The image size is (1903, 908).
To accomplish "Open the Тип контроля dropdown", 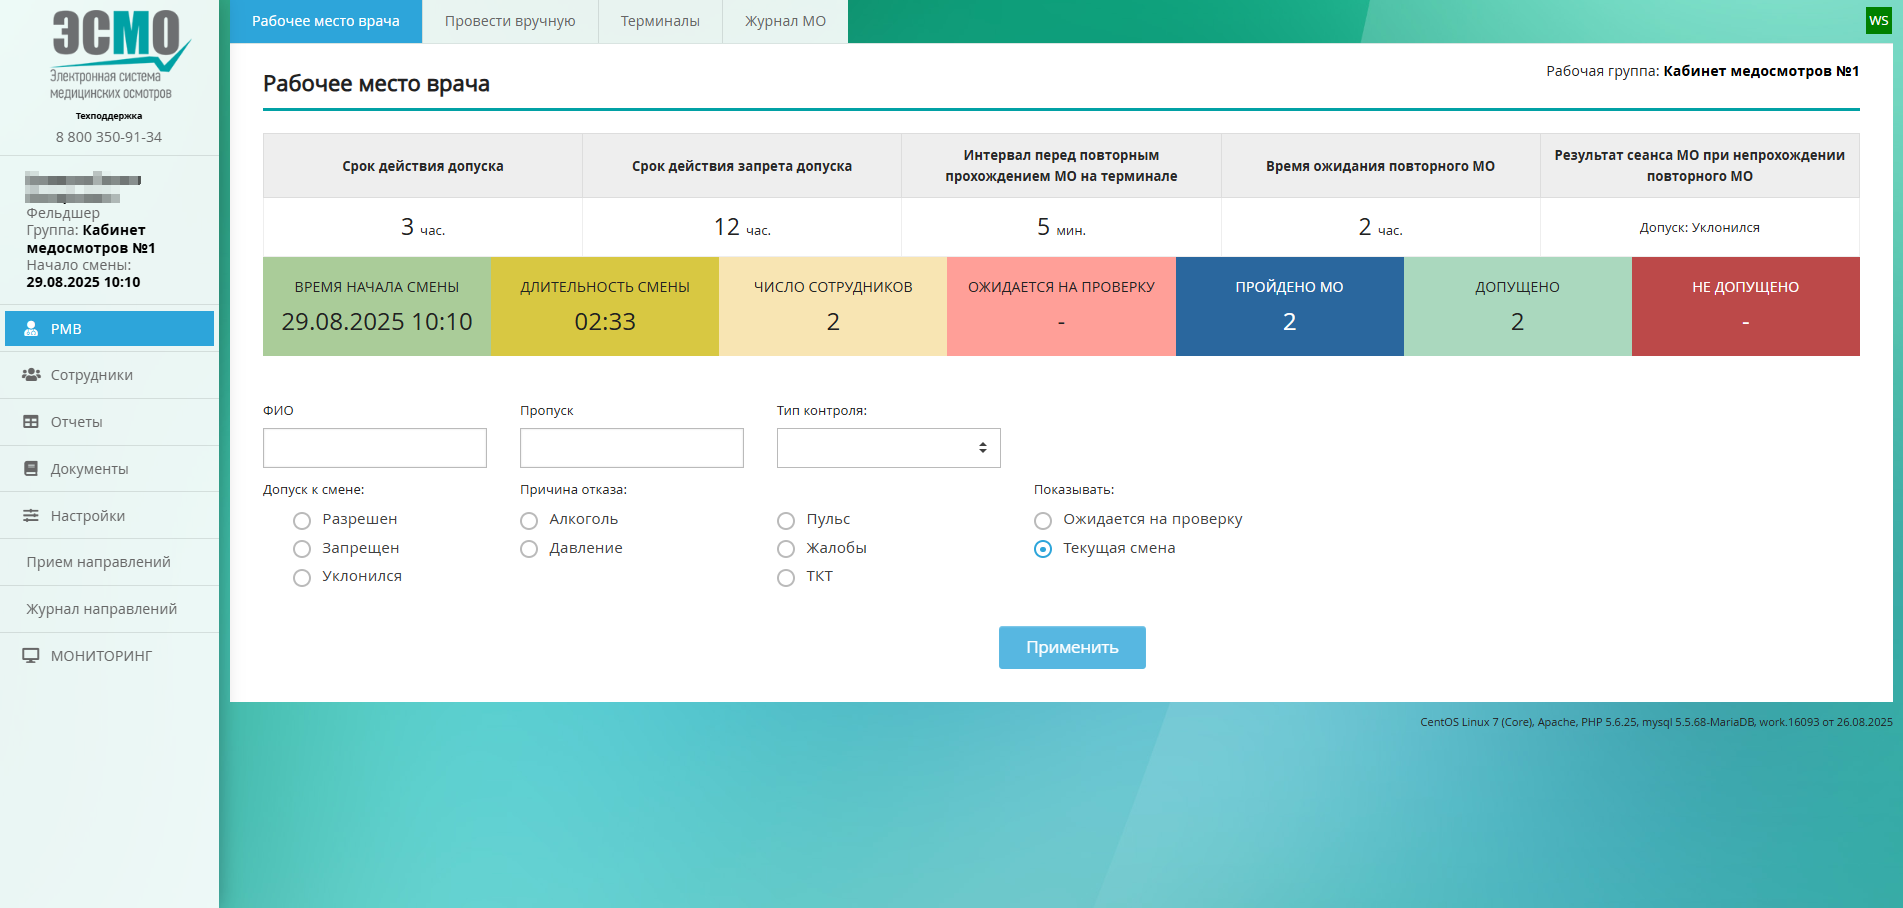I will pyautogui.click(x=888, y=448).
